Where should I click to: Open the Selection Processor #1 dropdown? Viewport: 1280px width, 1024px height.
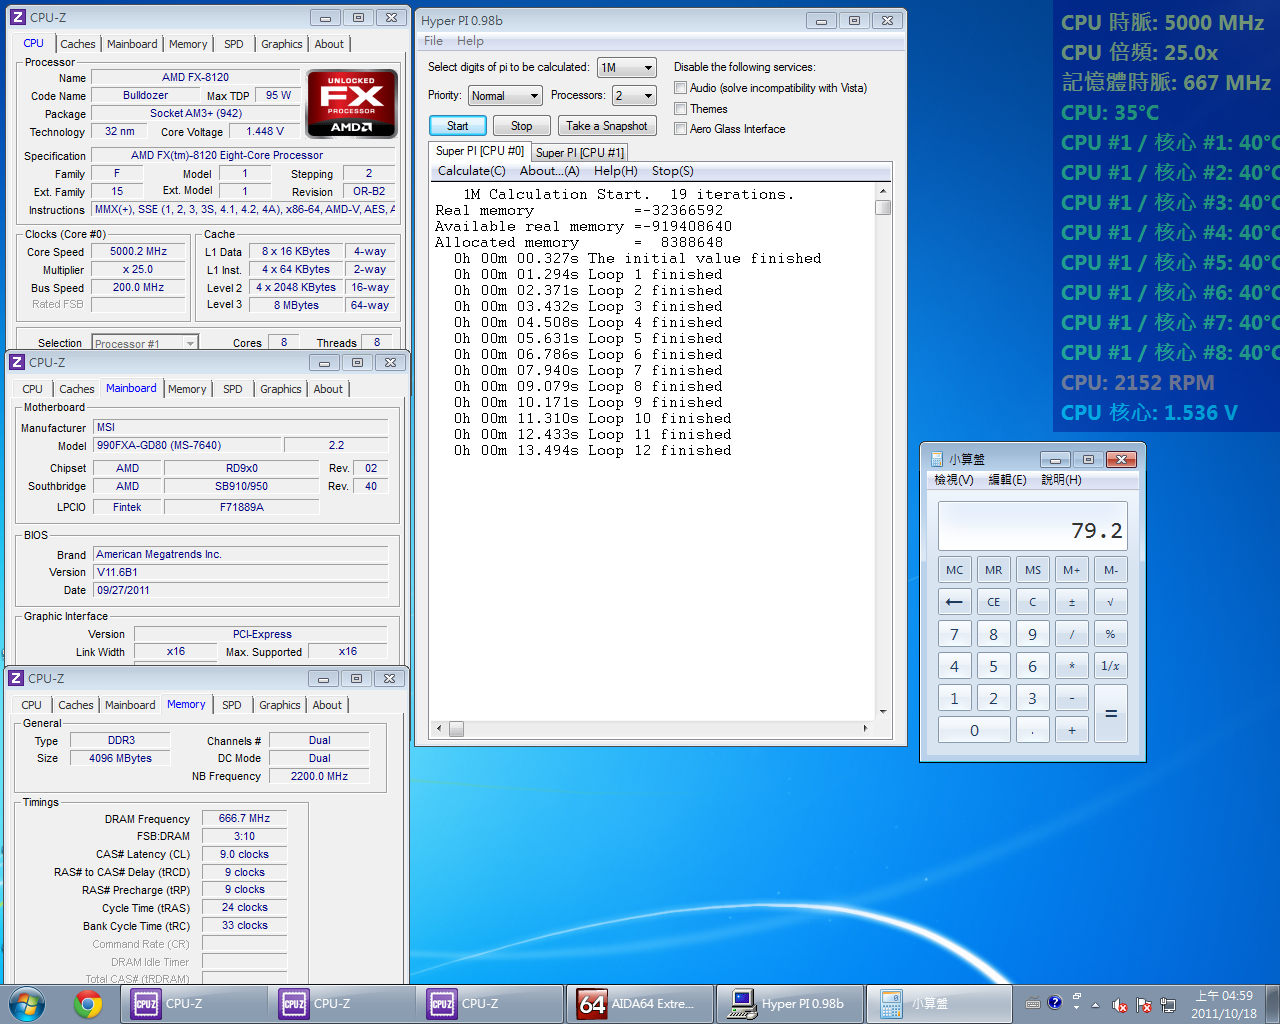[x=145, y=343]
